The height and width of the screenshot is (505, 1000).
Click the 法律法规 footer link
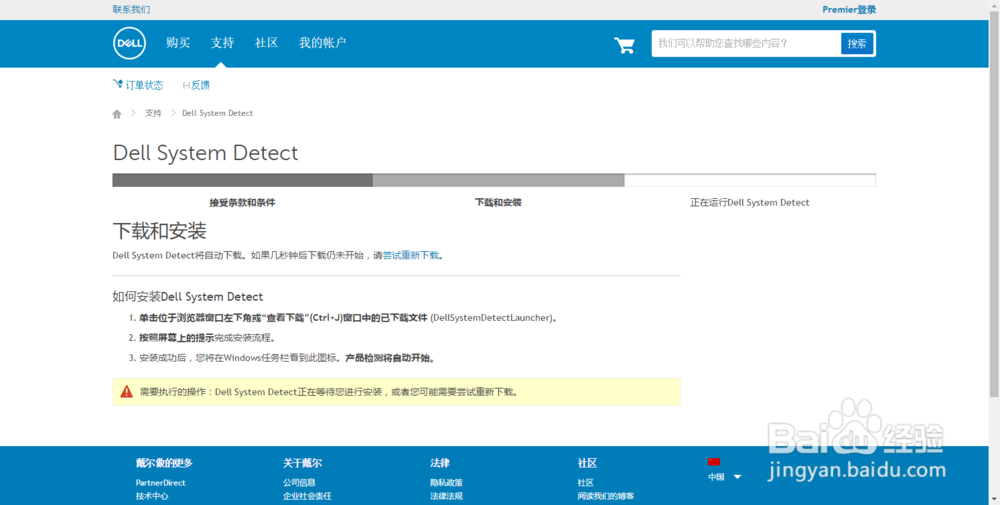(x=446, y=495)
